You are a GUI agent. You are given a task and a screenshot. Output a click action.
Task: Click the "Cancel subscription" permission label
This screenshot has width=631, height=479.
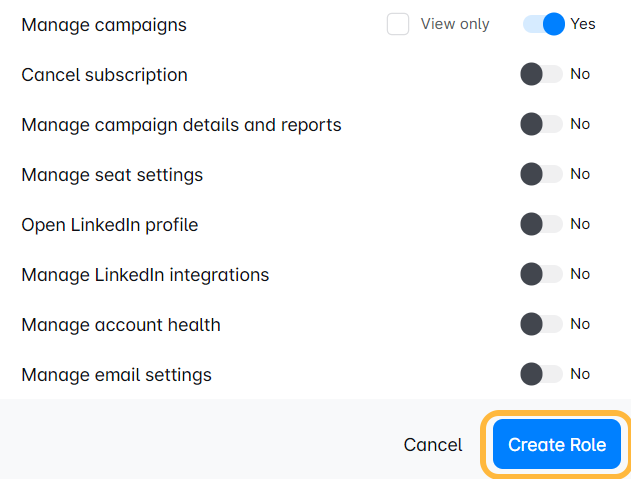click(104, 75)
